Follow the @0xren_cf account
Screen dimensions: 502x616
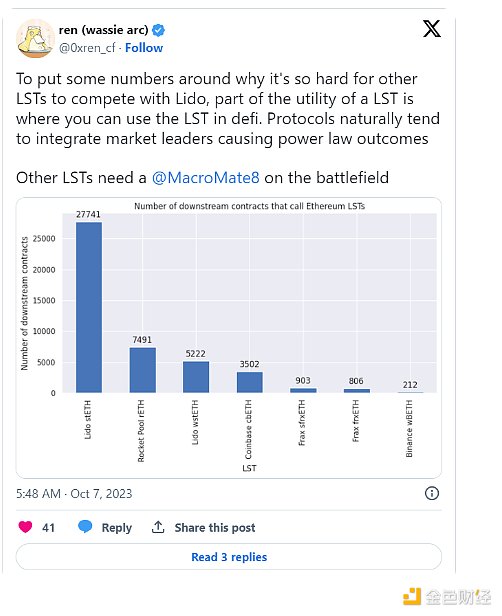coord(144,48)
